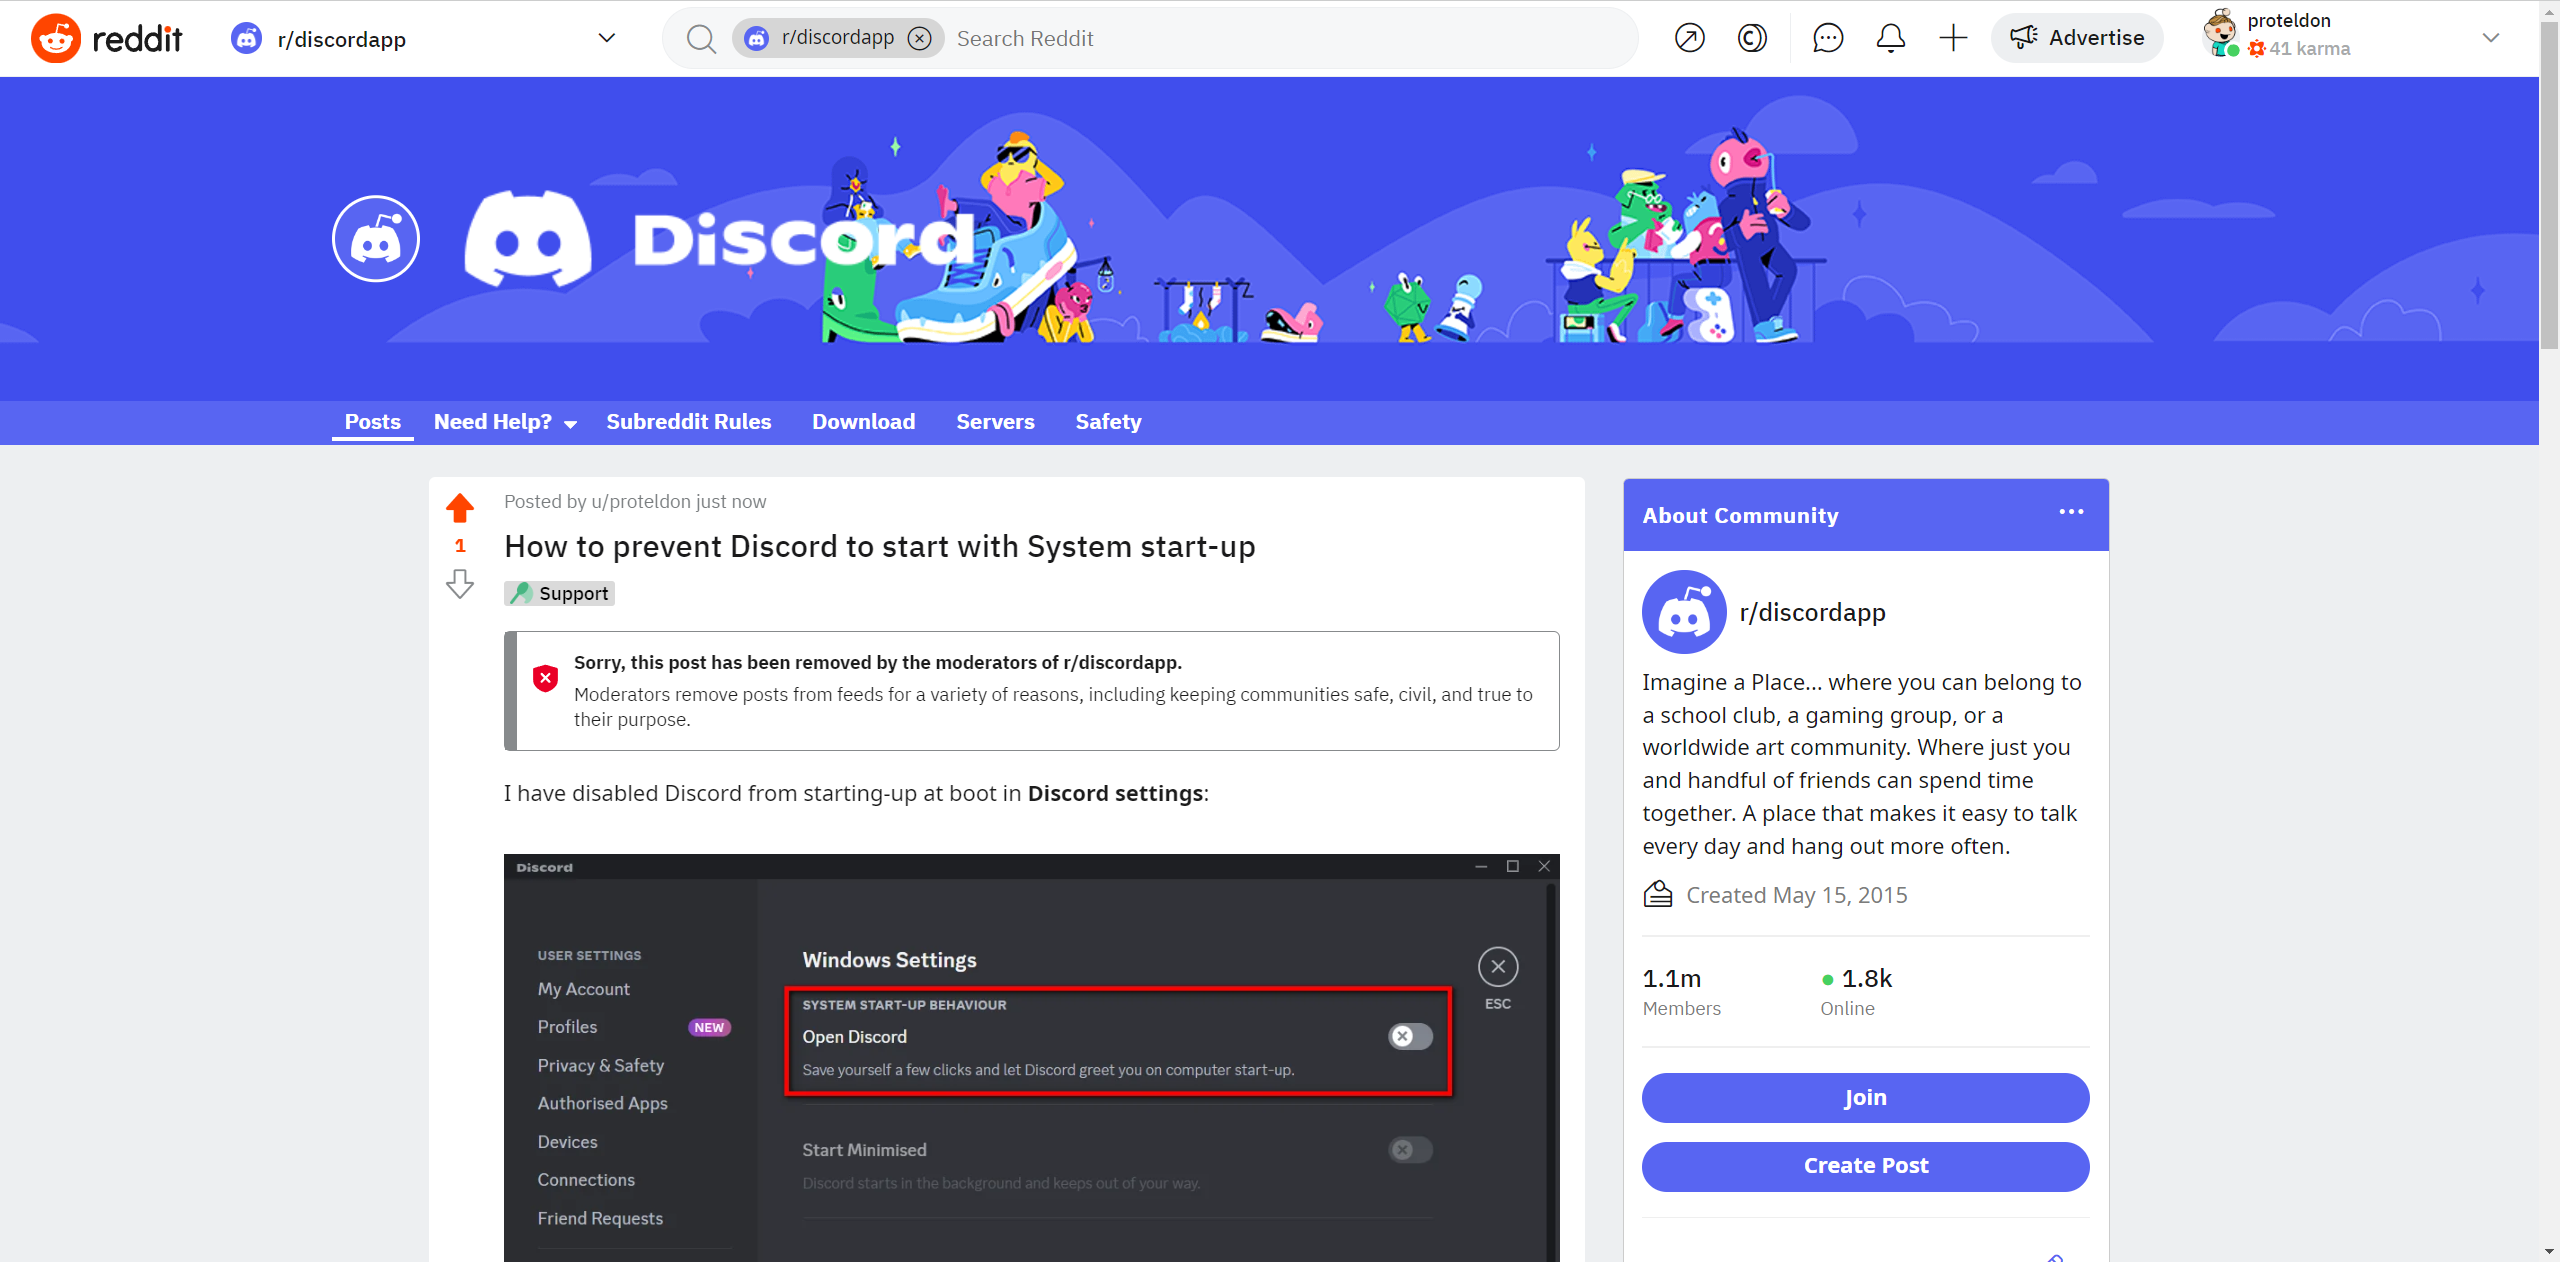2560x1262 pixels.
Task: Click the plus create post icon
Action: point(1952,38)
